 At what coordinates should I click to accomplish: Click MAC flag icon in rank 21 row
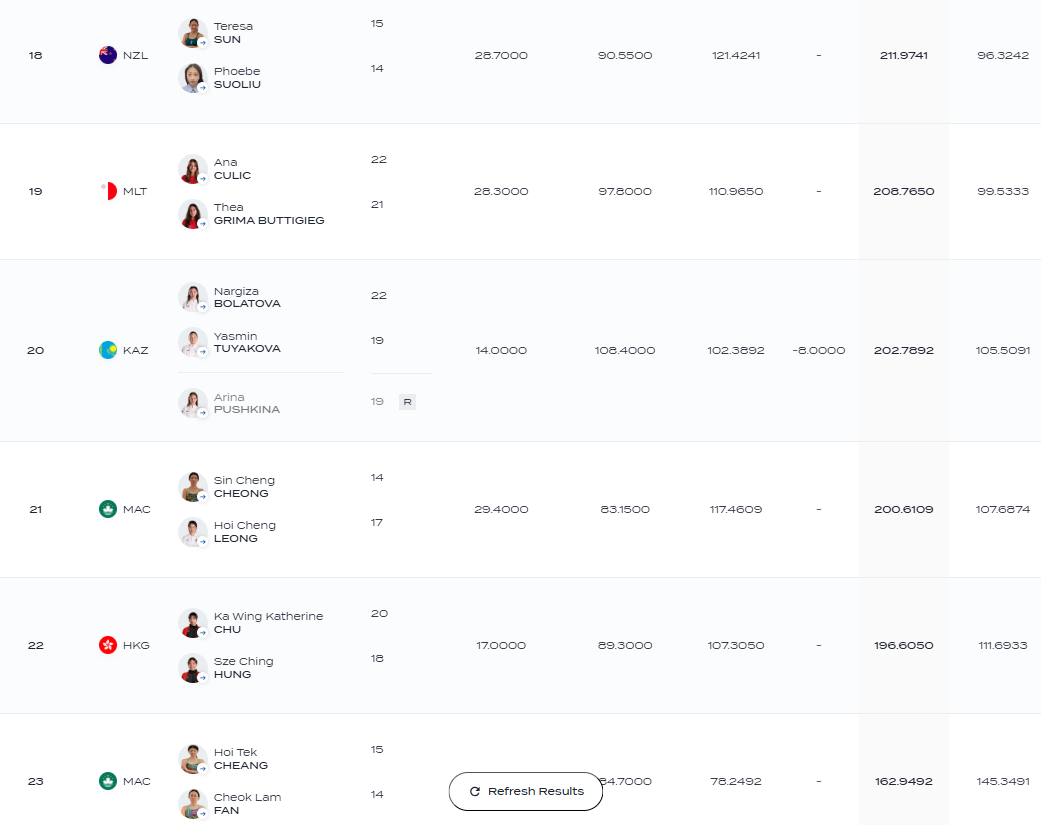coord(108,509)
